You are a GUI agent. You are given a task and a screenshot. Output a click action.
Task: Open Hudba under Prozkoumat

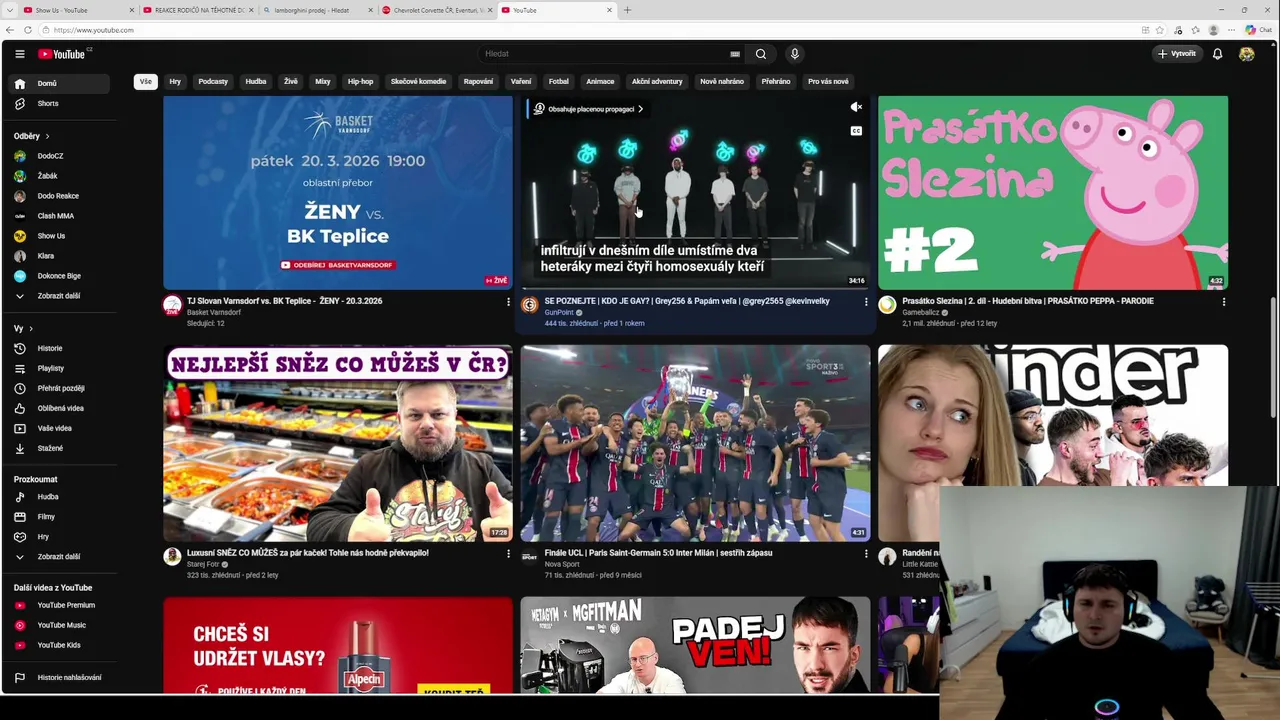click(60, 497)
